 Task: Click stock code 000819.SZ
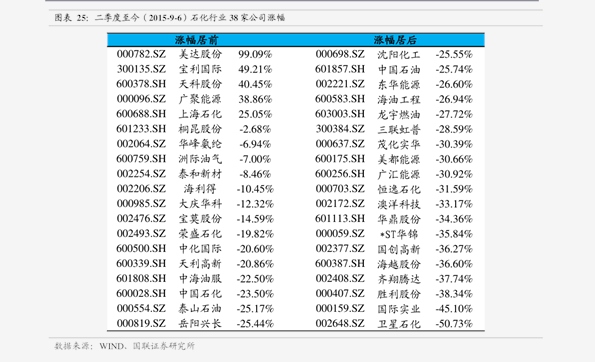(141, 323)
